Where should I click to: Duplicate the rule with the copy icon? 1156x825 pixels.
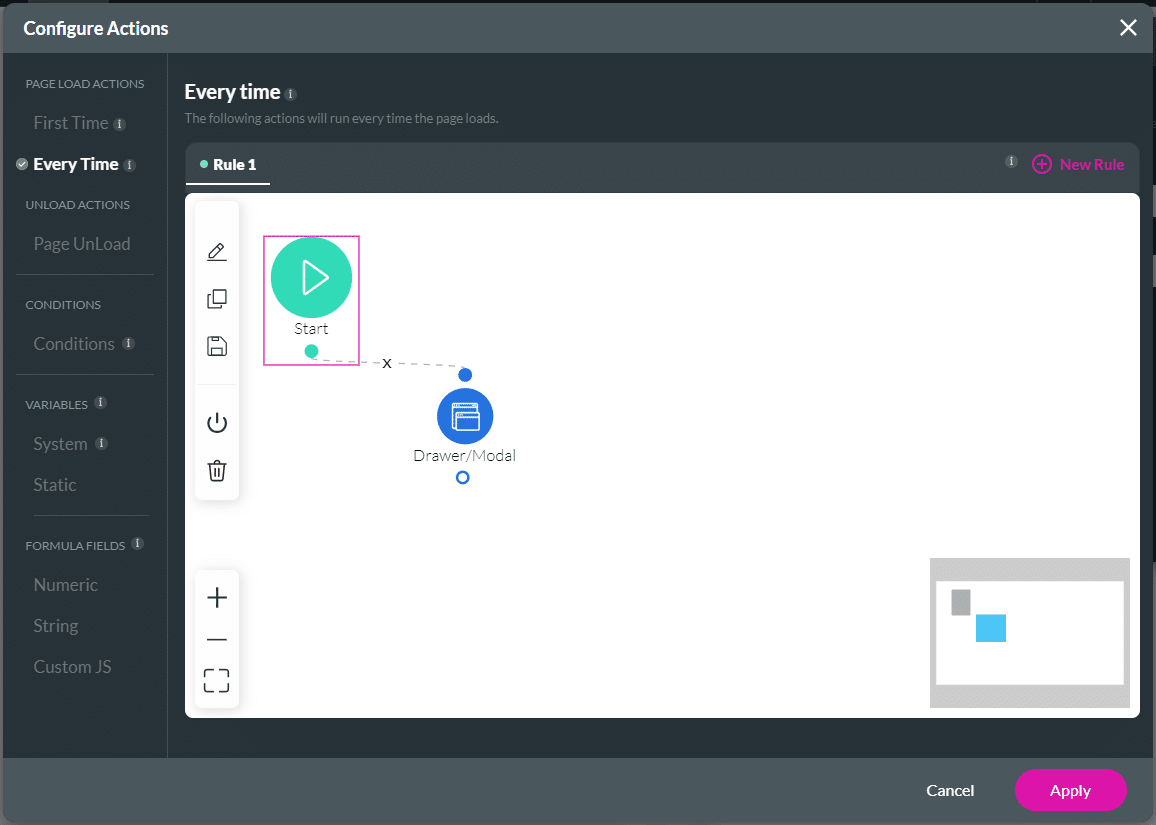coord(216,298)
